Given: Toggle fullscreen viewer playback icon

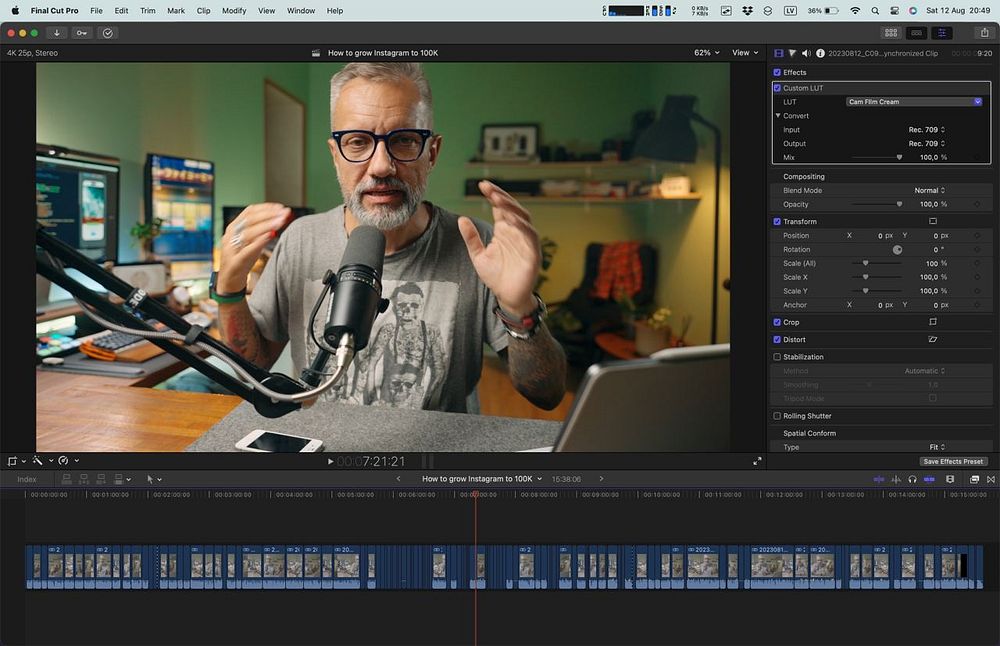Looking at the screenshot, I should pos(757,461).
